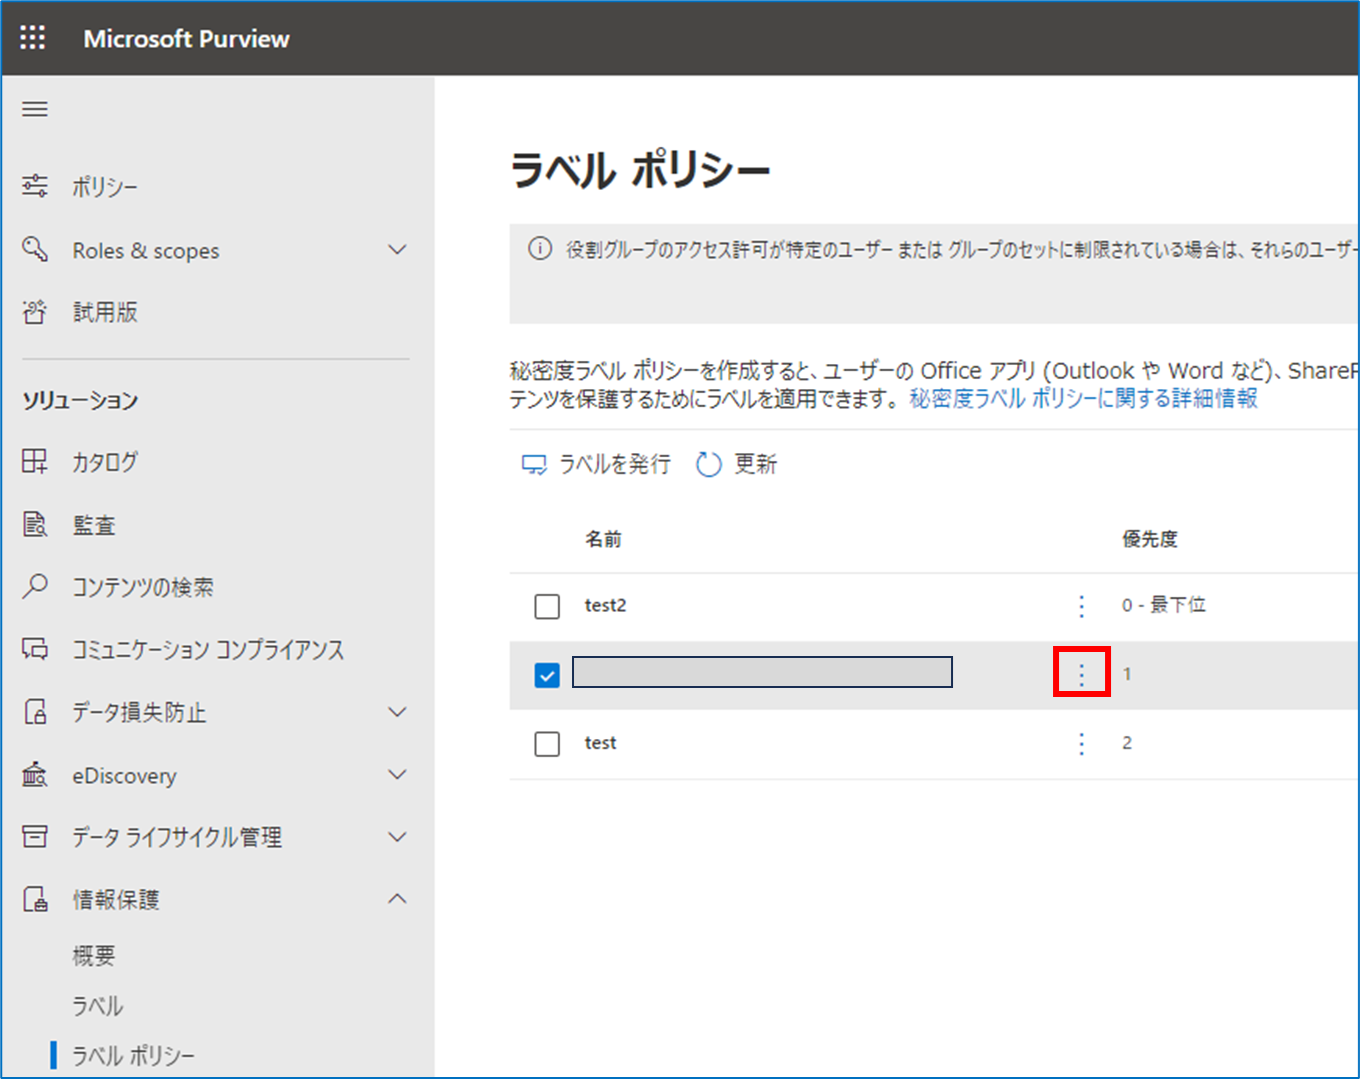Screen dimensions: 1360x1079
Task: Click the カタログ grid icon
Action: coord(35,461)
